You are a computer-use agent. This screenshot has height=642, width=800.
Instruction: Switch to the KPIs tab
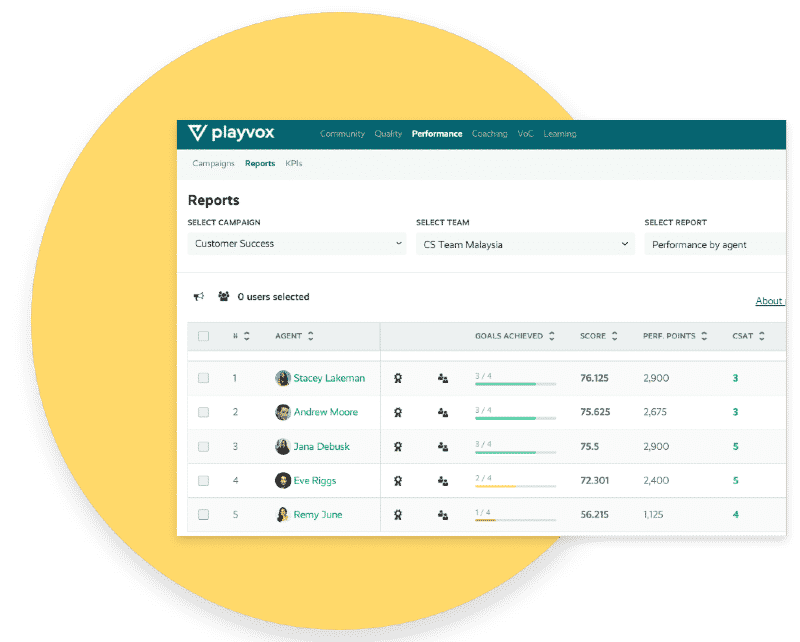[294, 163]
